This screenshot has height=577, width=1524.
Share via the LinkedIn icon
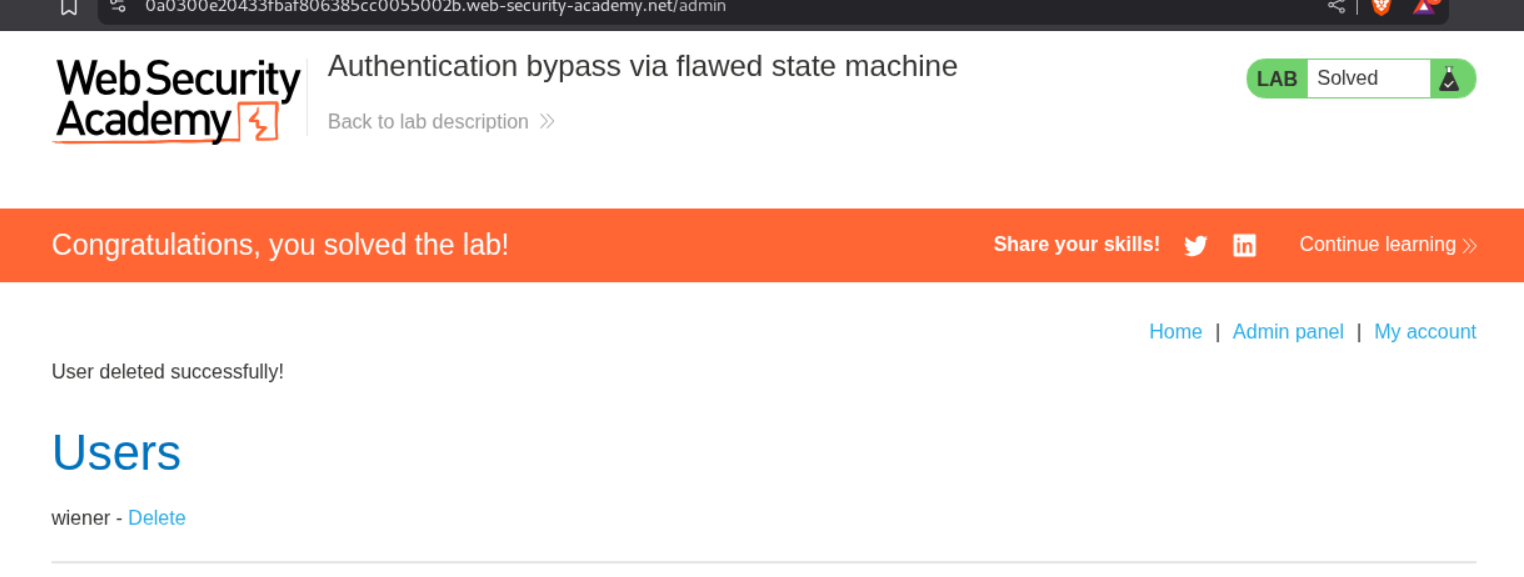click(x=1244, y=246)
